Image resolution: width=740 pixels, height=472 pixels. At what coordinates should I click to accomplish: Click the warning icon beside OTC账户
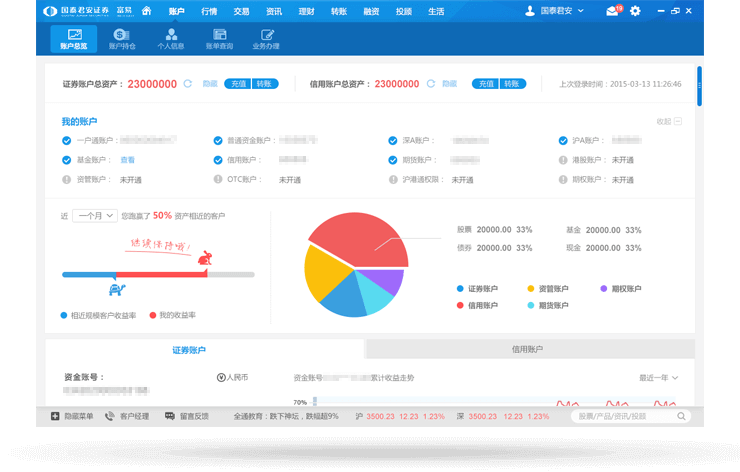pyautogui.click(x=218, y=179)
